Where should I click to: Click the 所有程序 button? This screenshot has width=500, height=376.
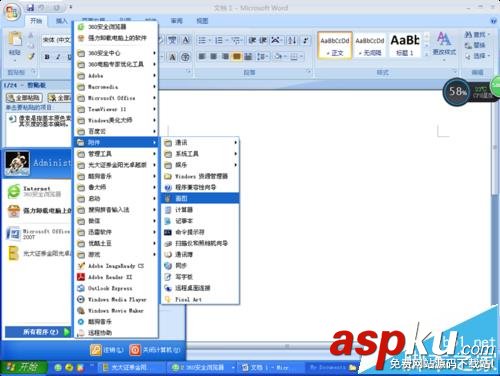coord(38,332)
